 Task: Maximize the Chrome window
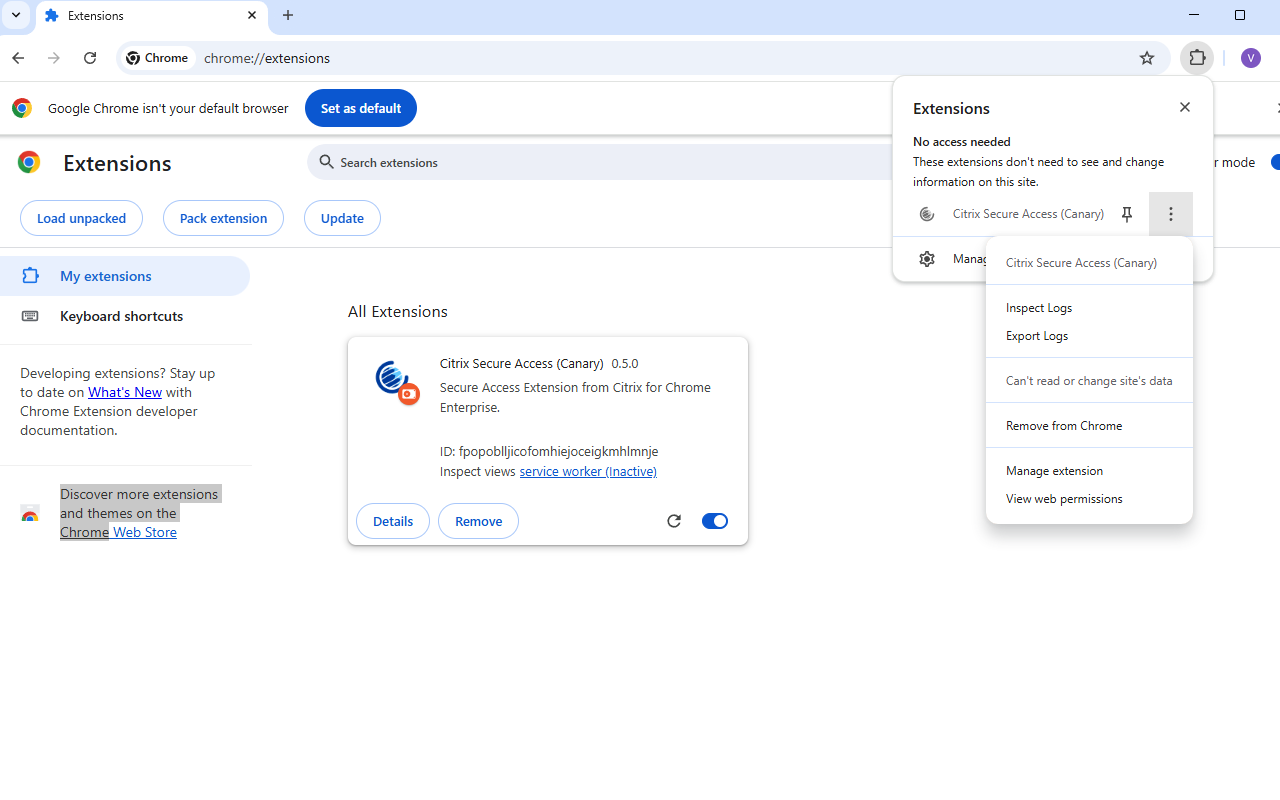pos(1240,15)
